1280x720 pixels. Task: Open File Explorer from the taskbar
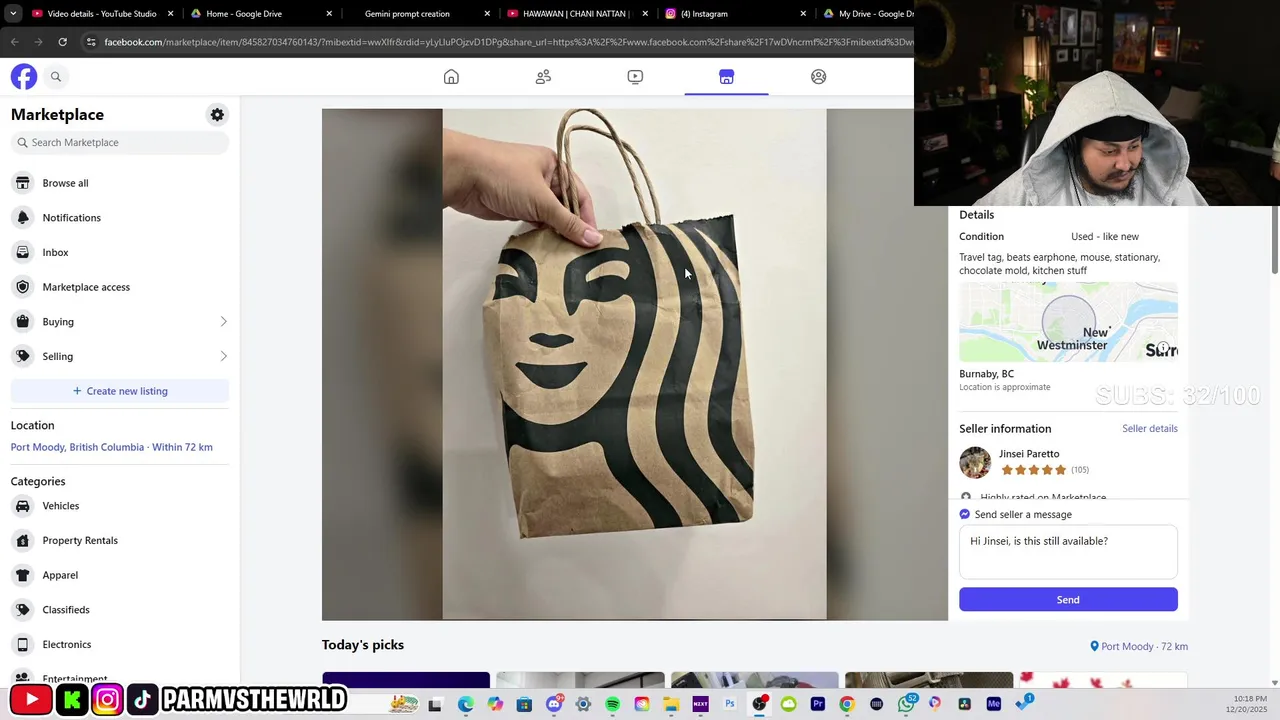671,704
